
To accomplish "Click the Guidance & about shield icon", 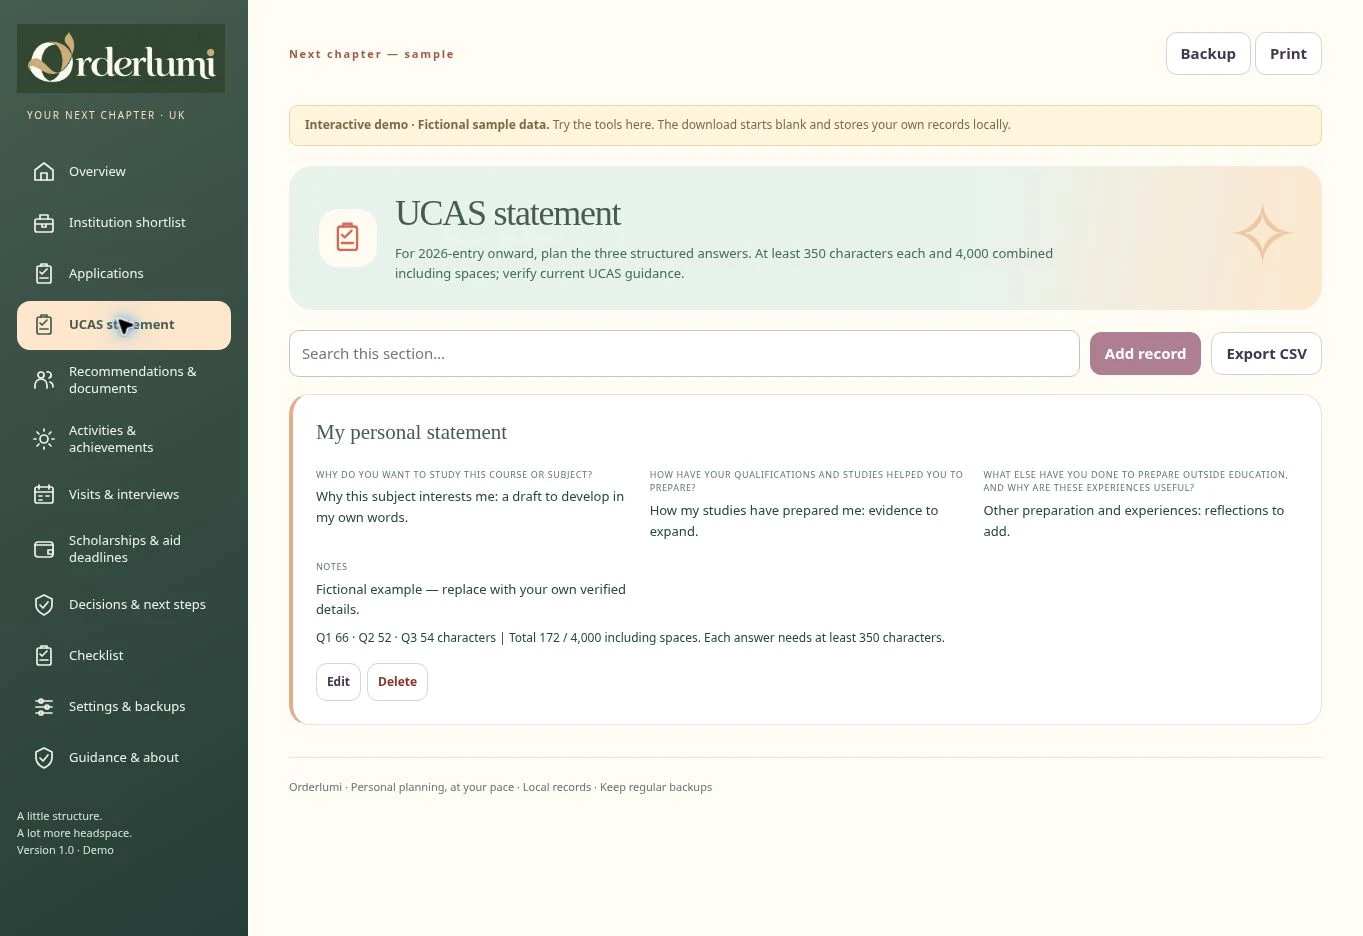I will pyautogui.click(x=44, y=758).
